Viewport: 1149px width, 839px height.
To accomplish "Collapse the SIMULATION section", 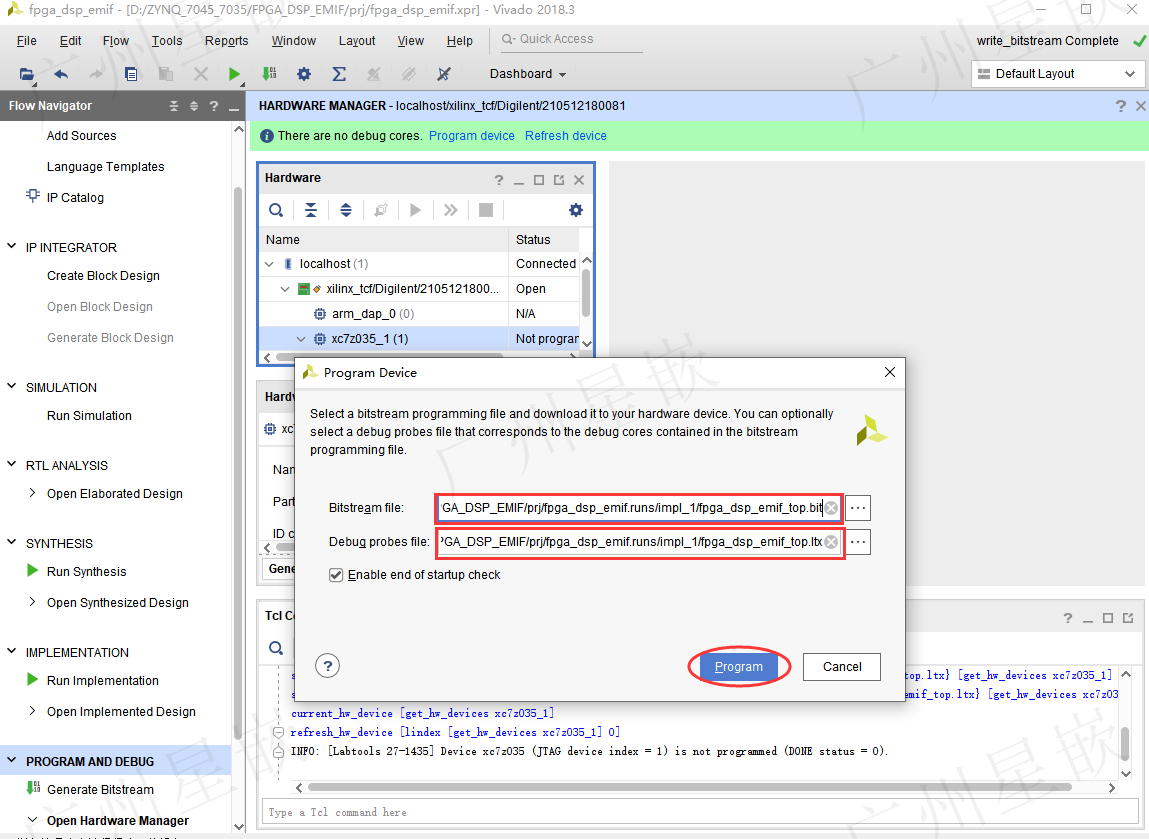I will point(12,387).
